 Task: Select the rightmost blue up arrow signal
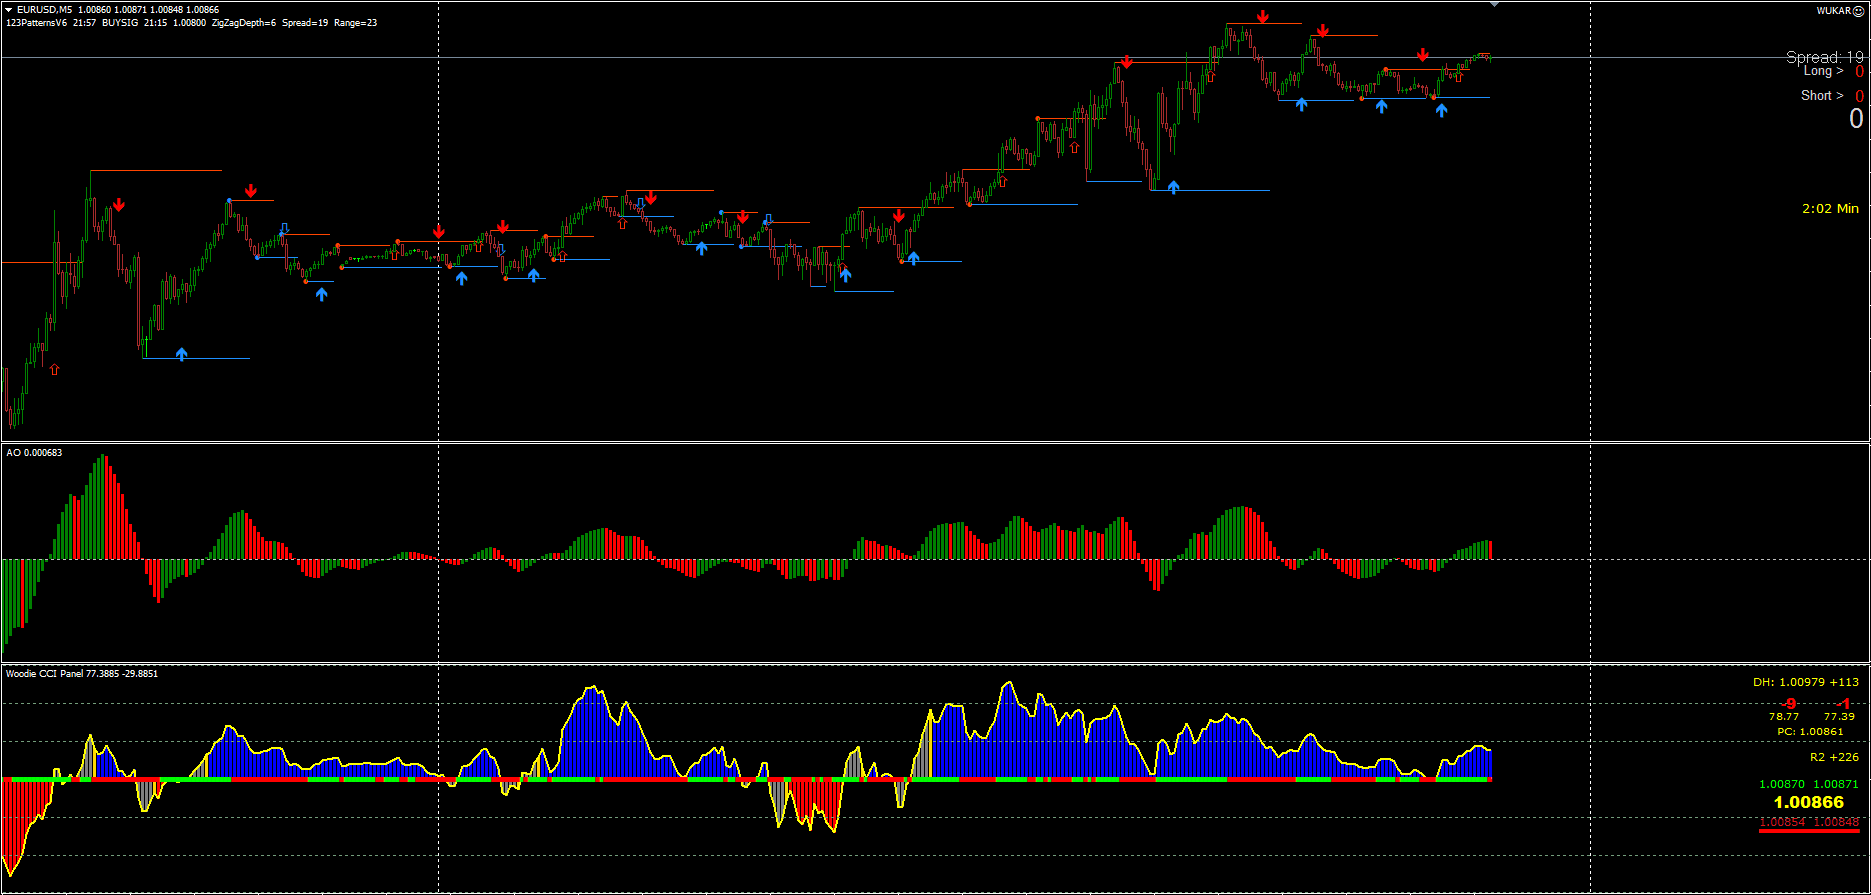pyautogui.click(x=1441, y=110)
